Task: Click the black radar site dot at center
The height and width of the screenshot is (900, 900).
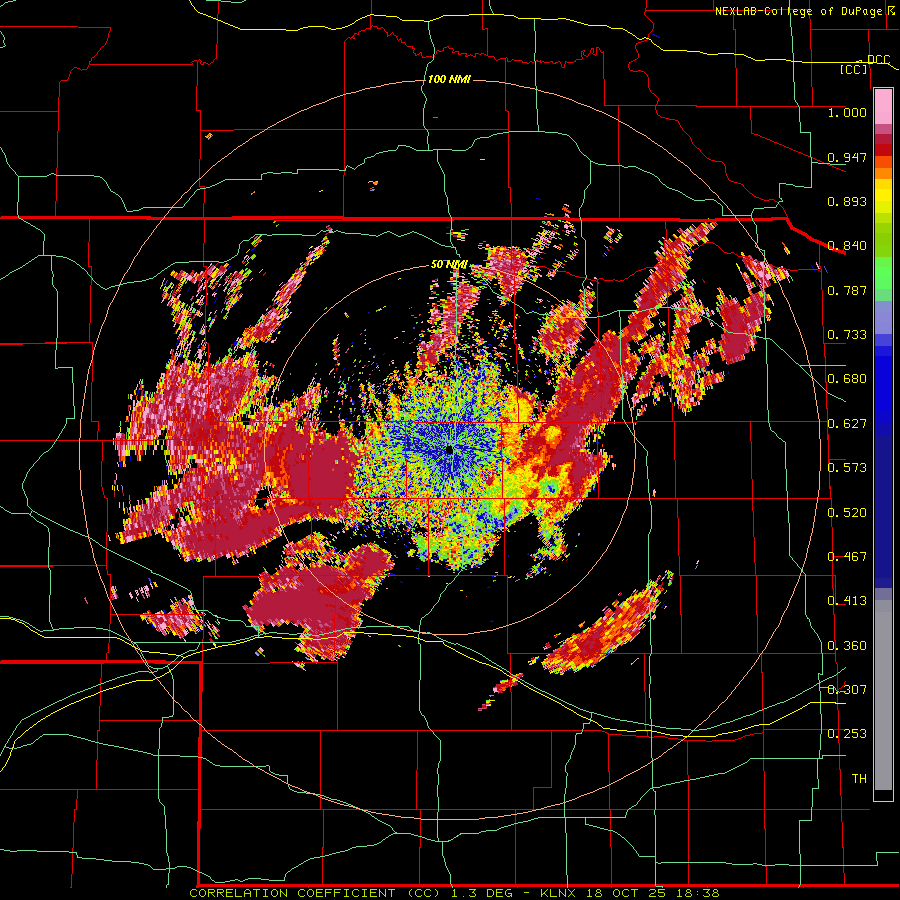Action: coord(449,451)
